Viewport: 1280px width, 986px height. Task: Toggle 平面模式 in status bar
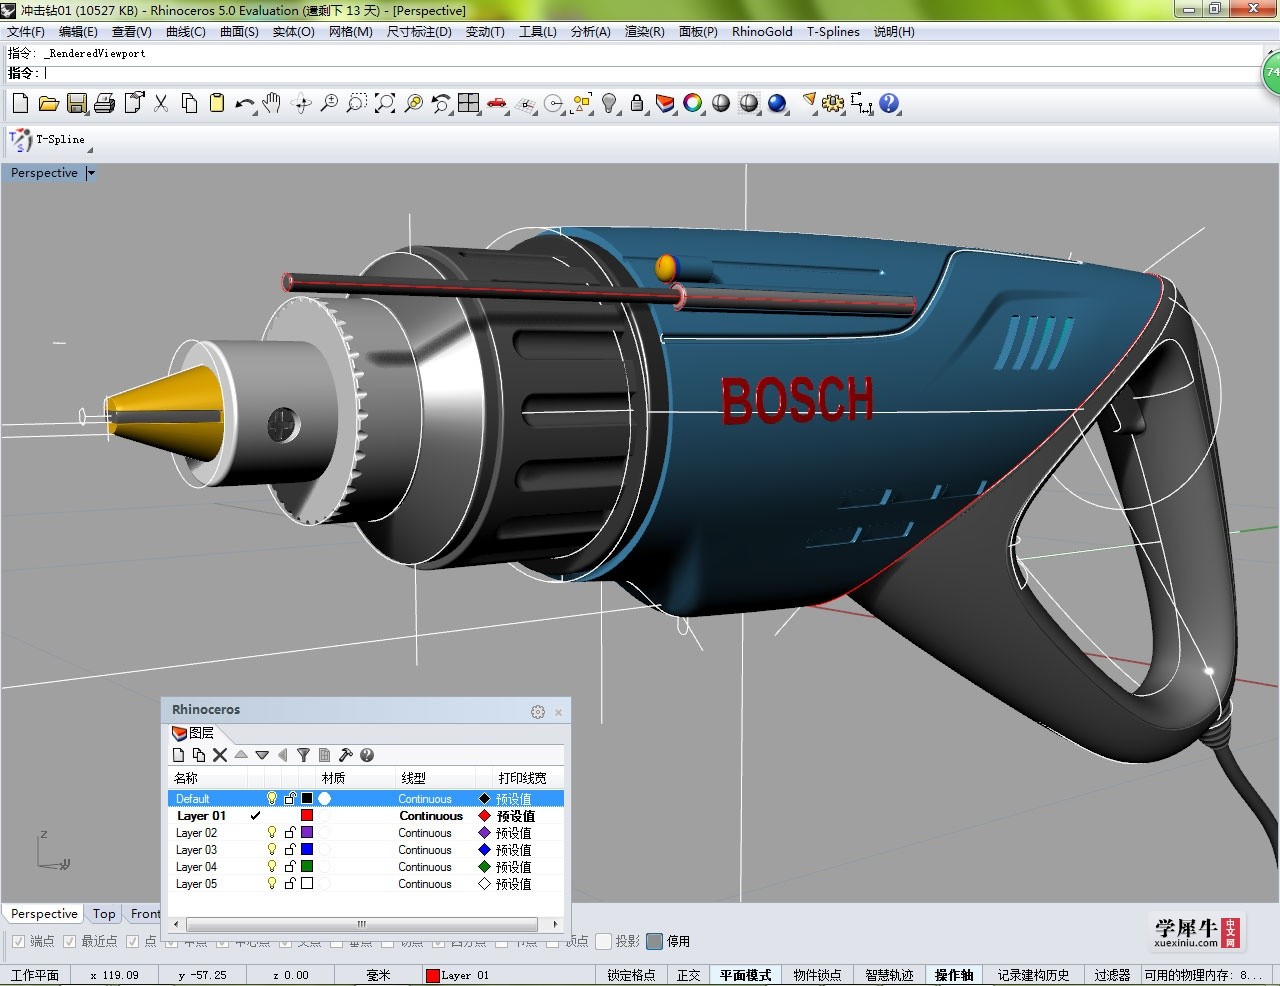(x=746, y=975)
